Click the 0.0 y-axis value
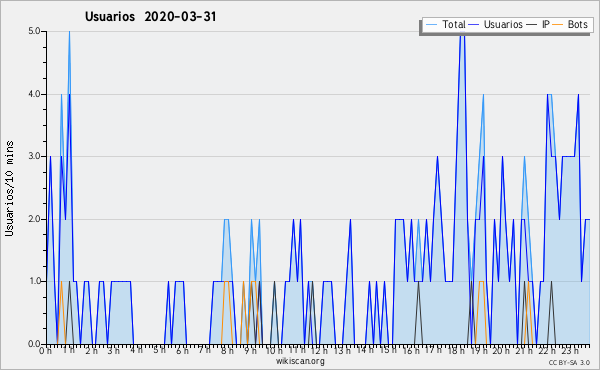This screenshot has height=370, width=600. (x=34, y=344)
